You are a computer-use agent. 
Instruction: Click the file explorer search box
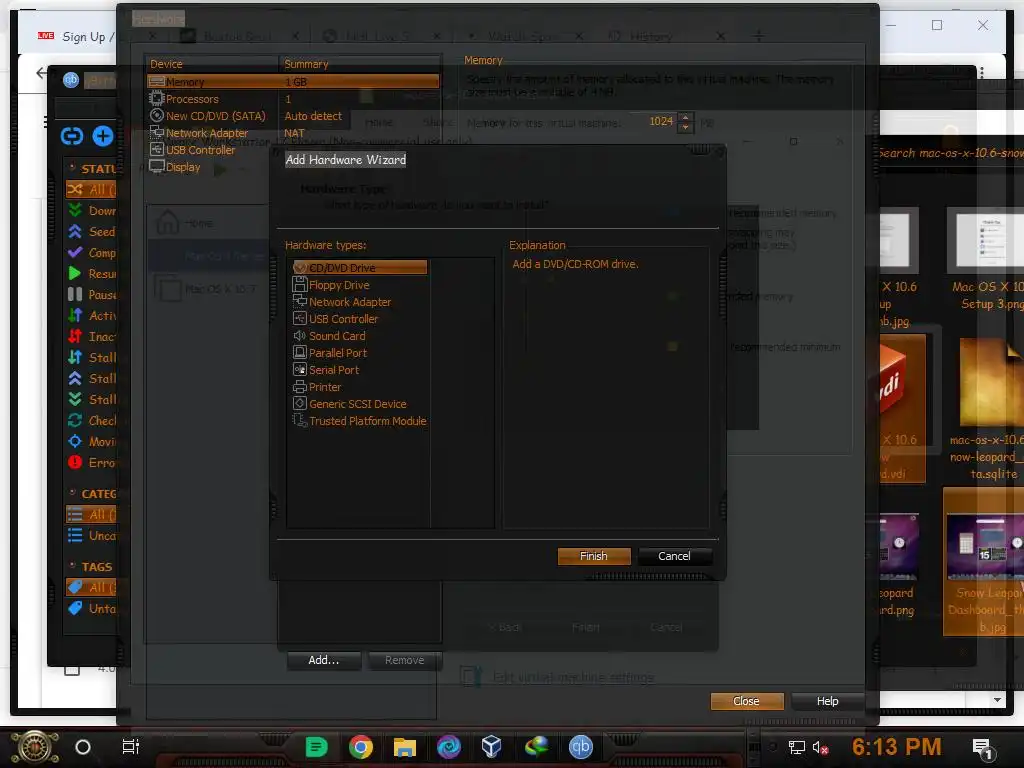950,153
